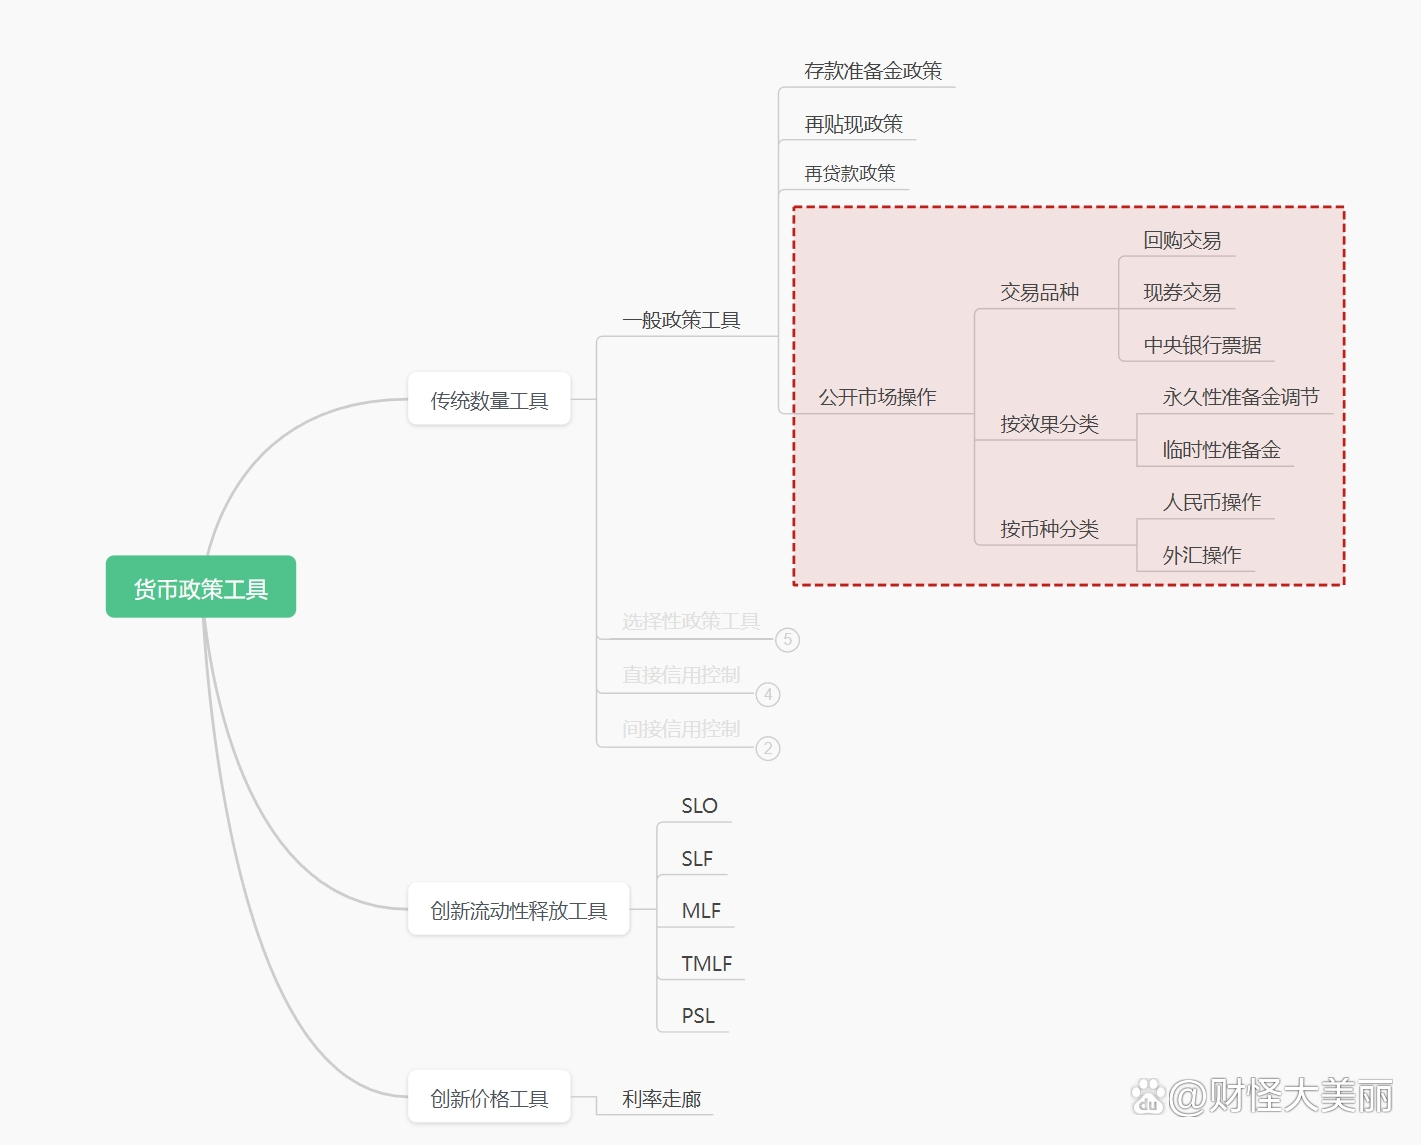
Task: Select the 创新价格工具 node
Action: [489, 1097]
